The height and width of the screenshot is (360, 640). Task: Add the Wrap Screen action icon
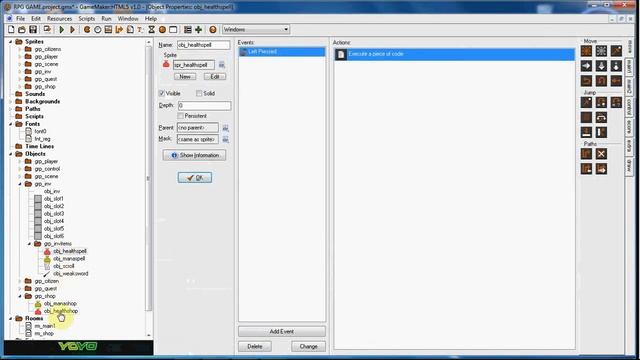pos(601,117)
